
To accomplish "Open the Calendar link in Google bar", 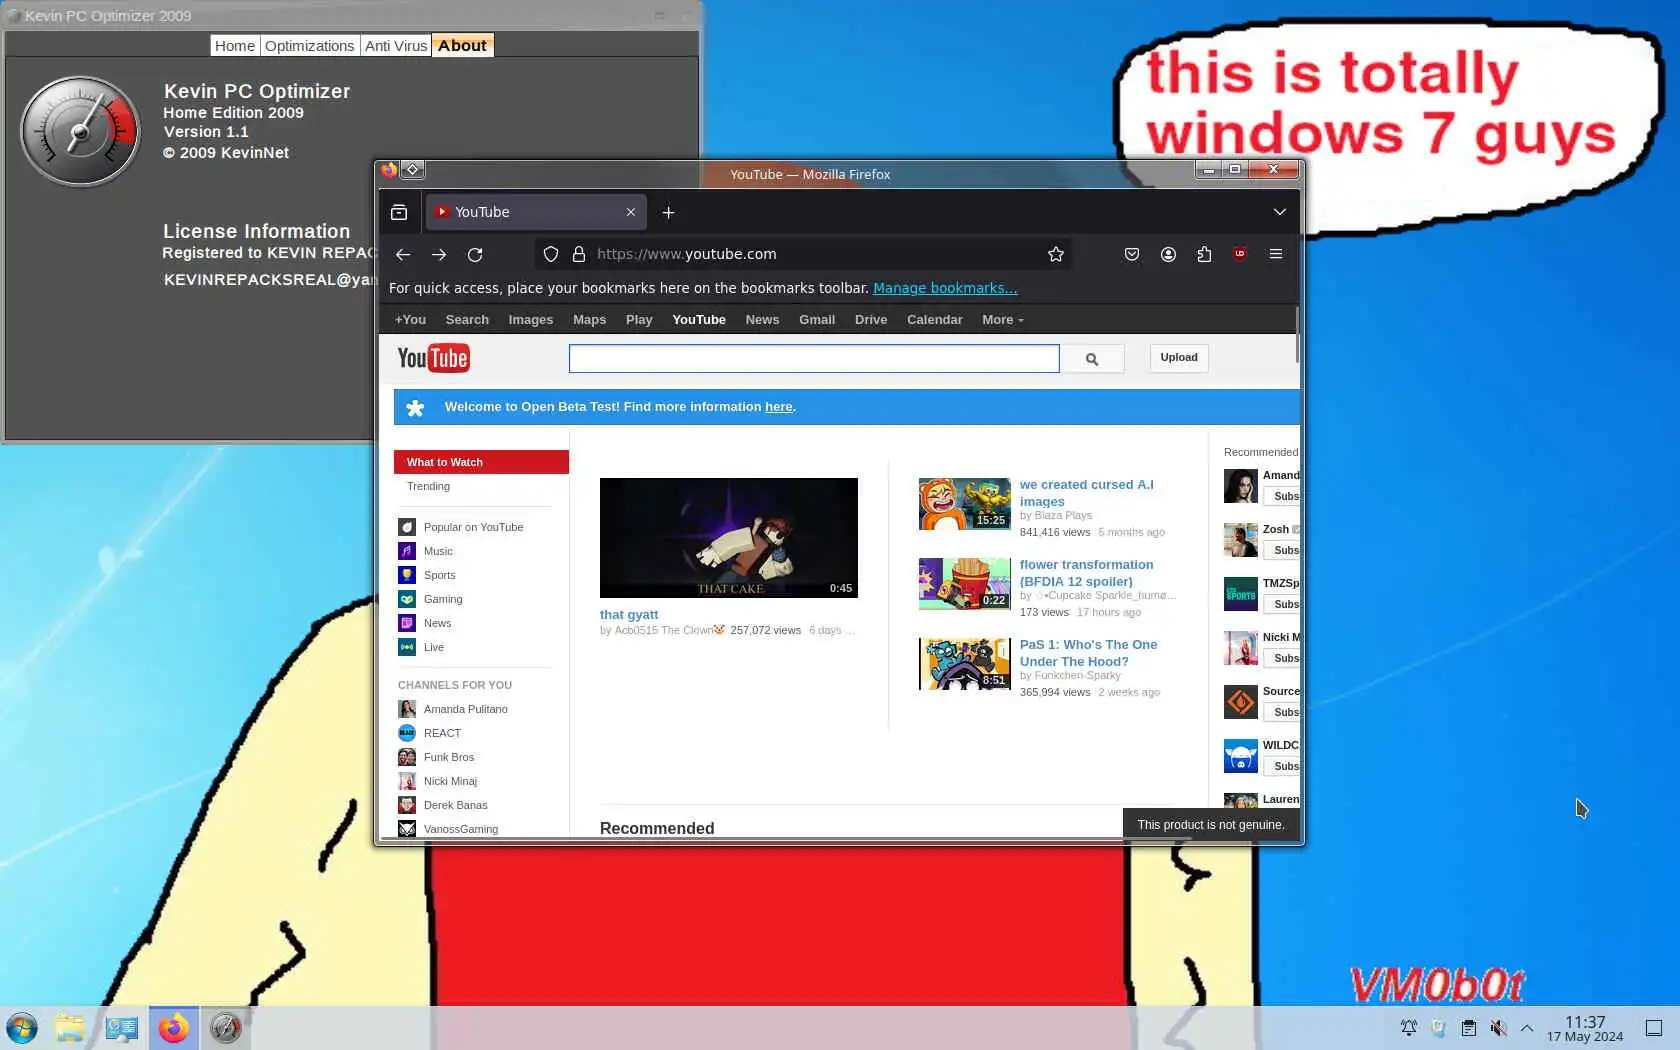I will 934,320.
